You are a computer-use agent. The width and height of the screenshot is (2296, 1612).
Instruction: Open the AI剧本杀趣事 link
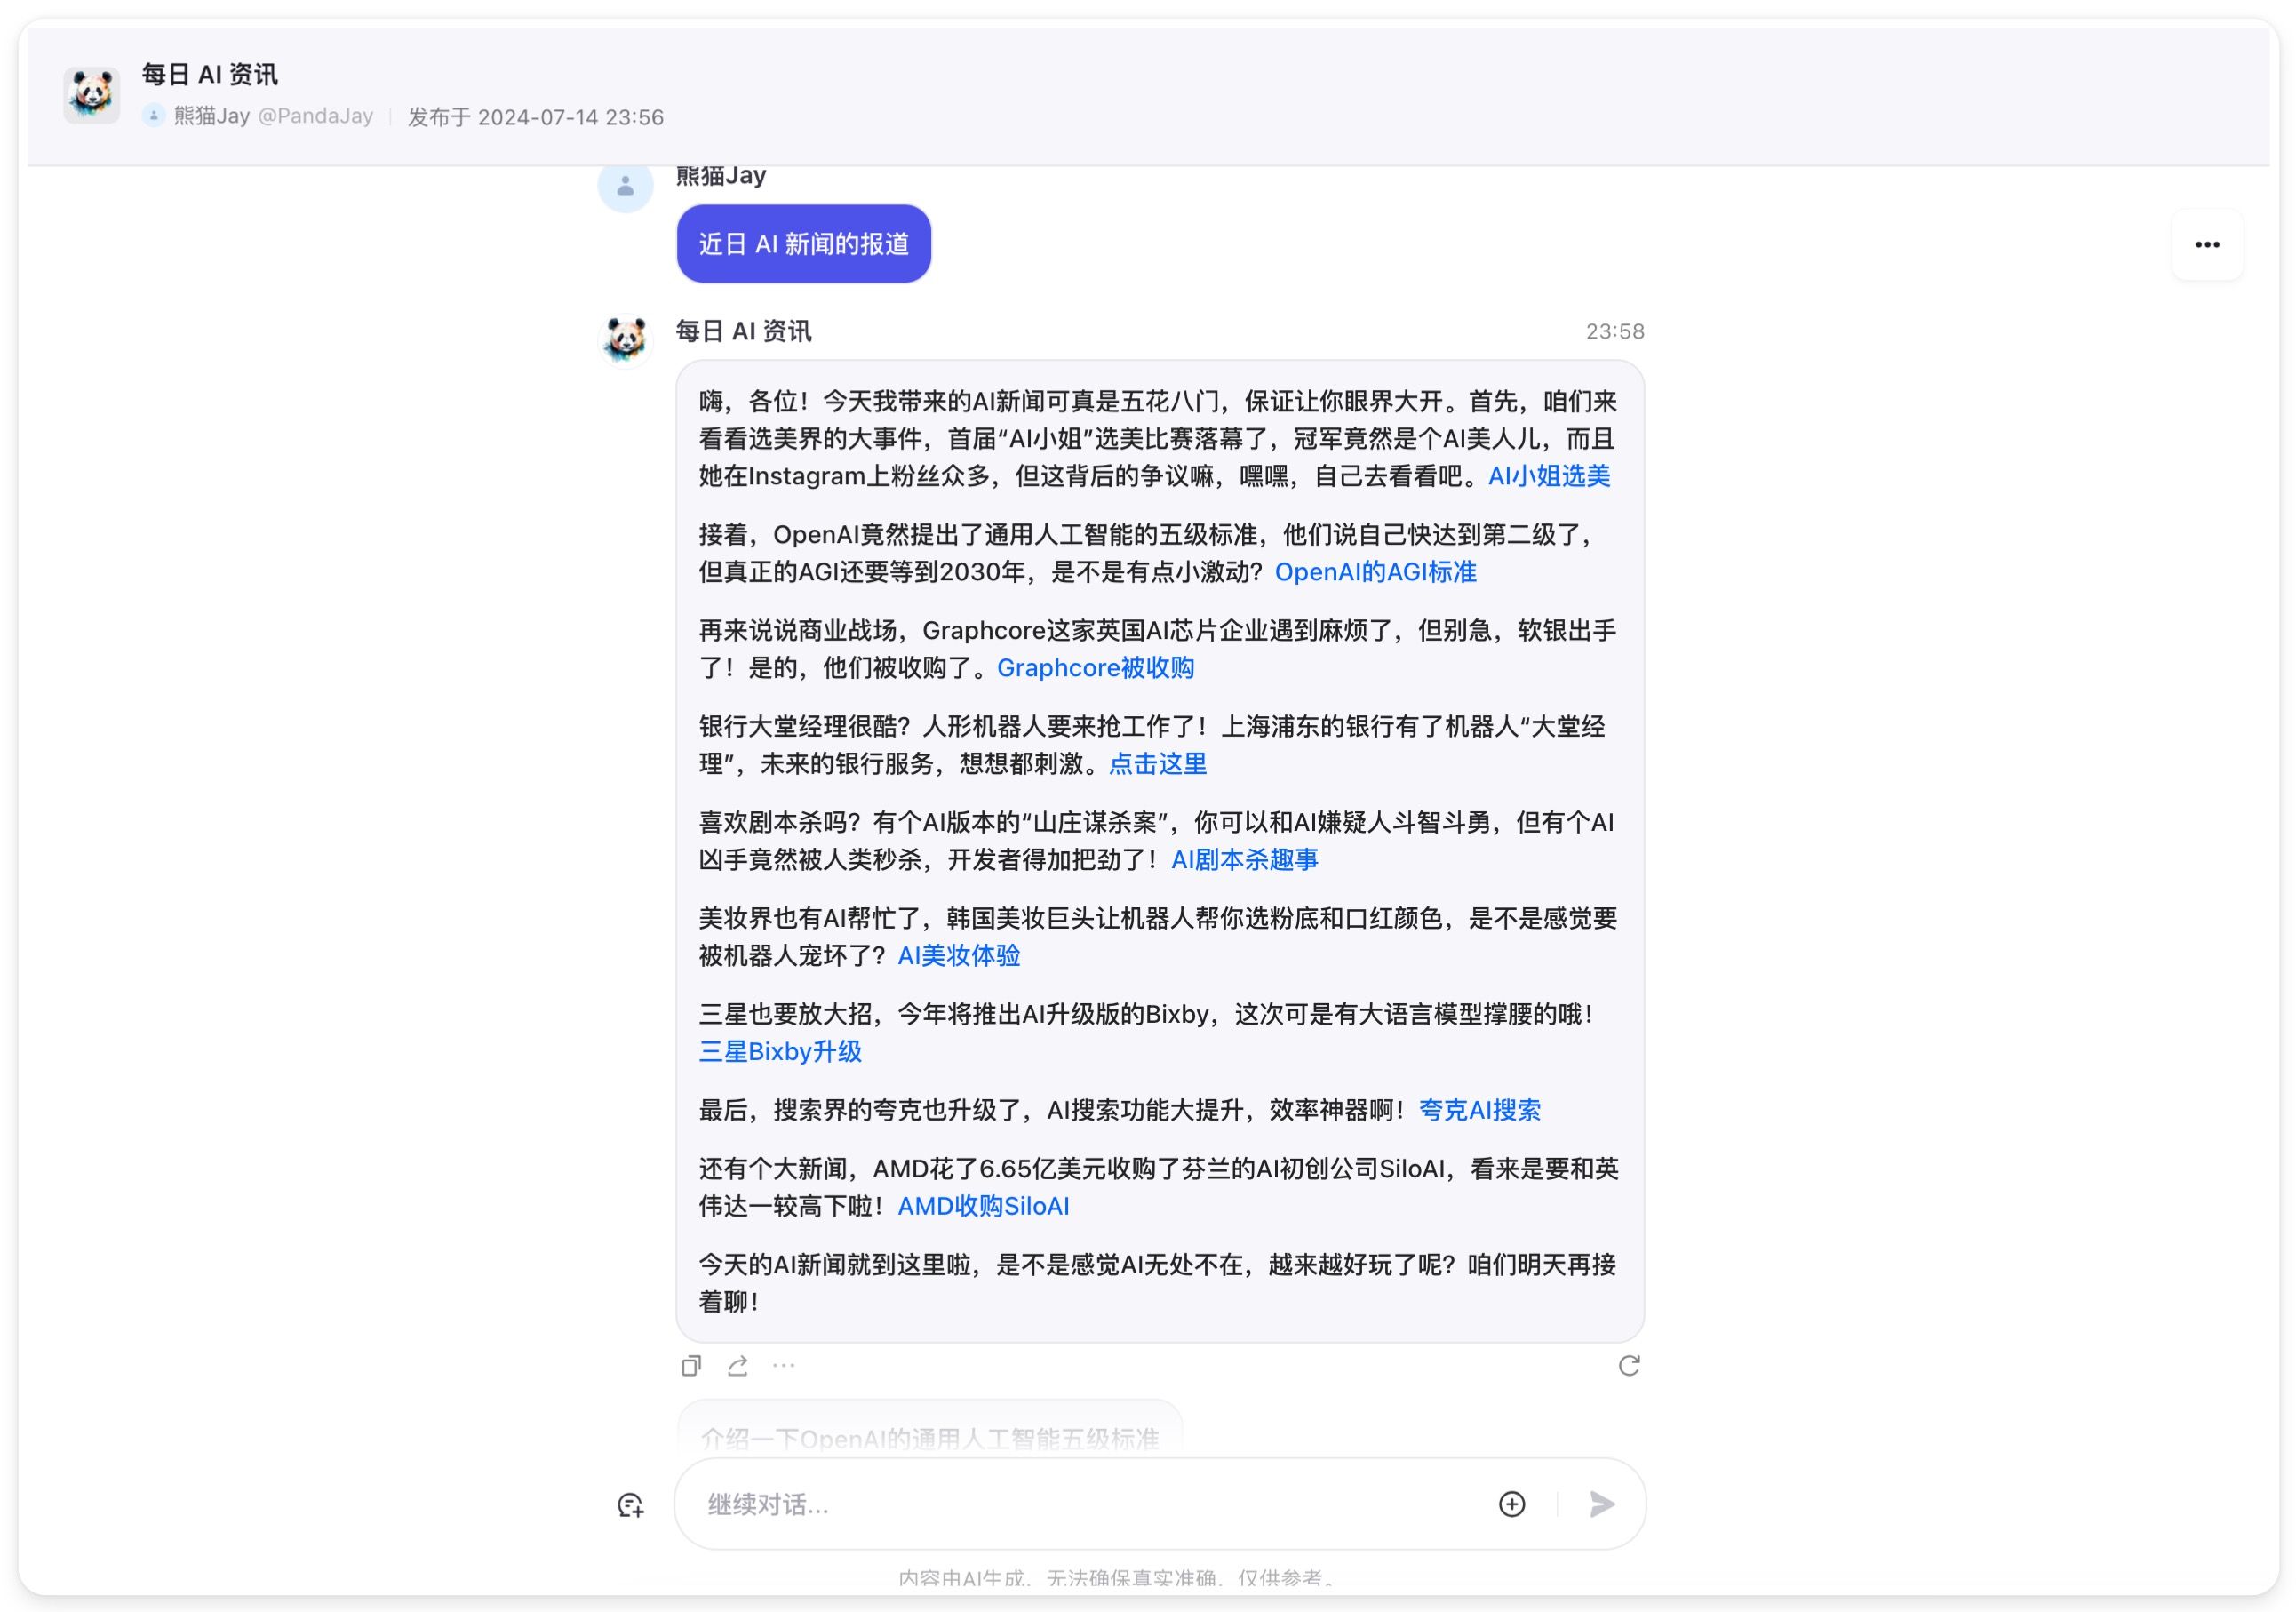click(1244, 860)
